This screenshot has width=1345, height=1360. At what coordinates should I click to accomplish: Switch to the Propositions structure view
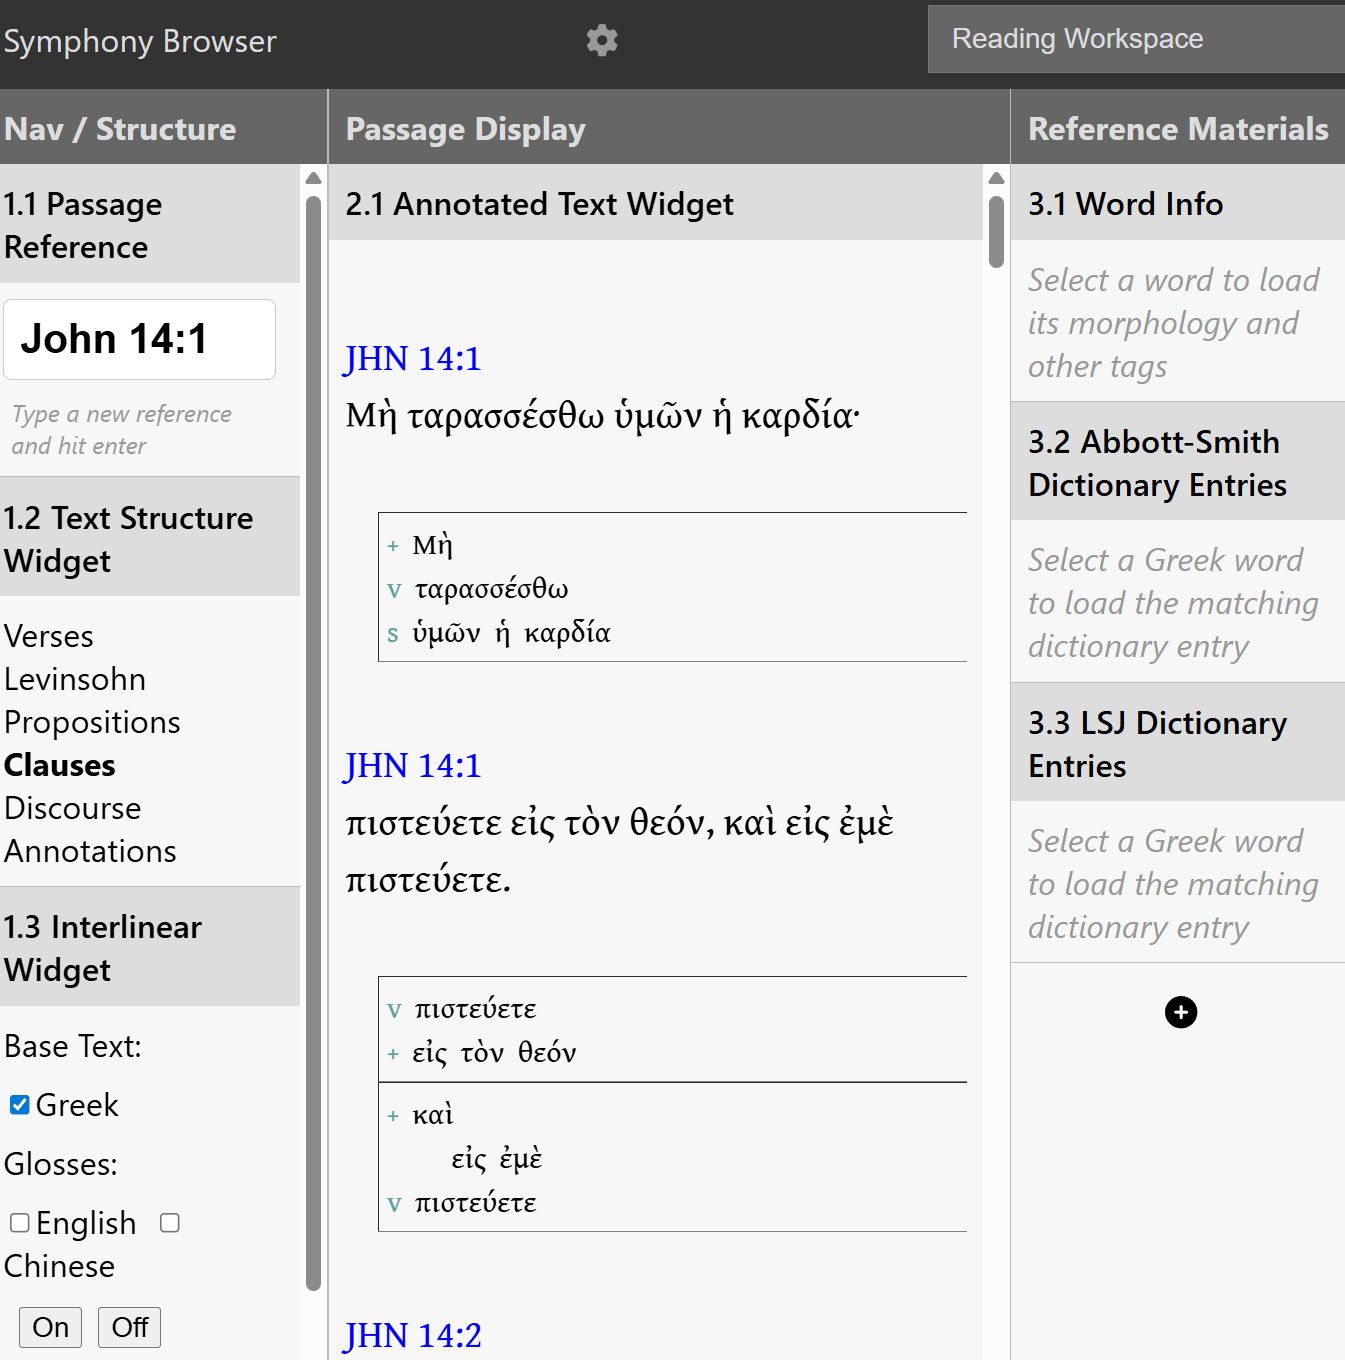tap(92, 722)
